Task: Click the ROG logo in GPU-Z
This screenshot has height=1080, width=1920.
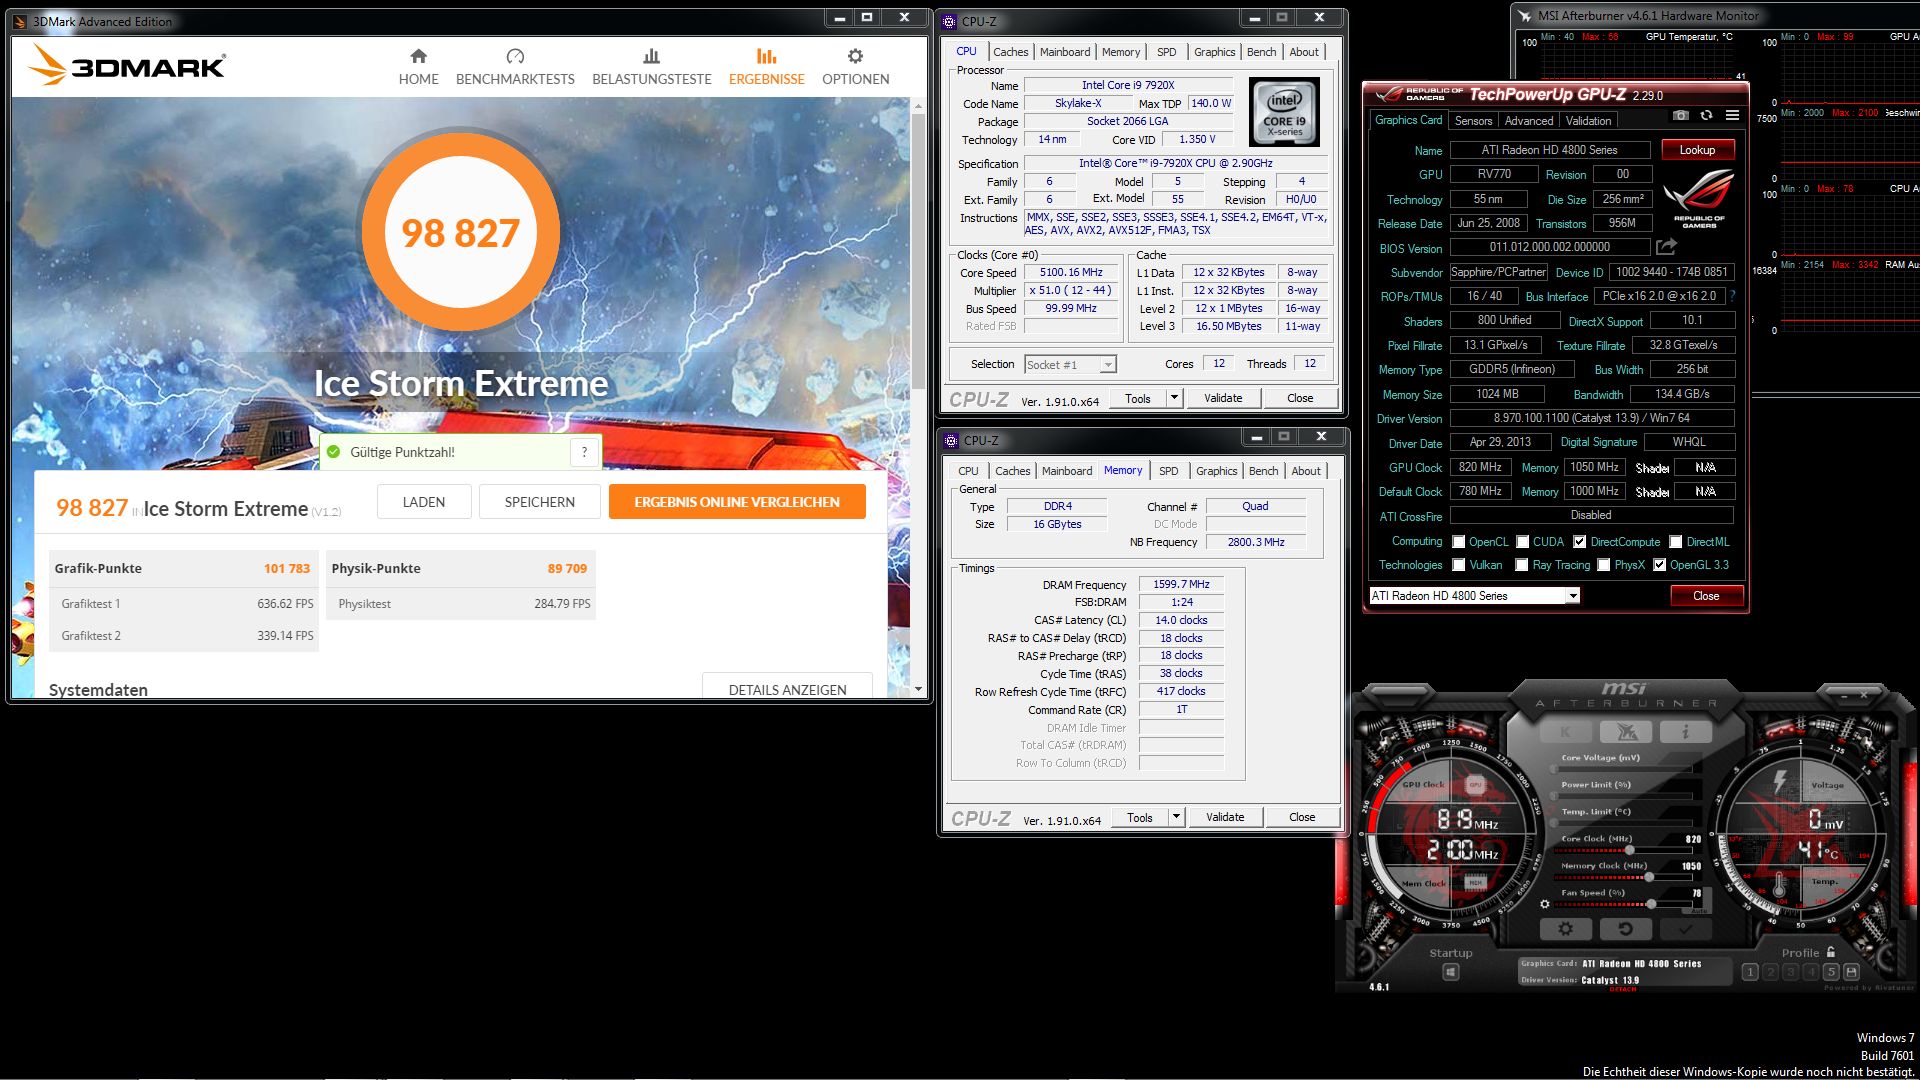Action: coord(1699,199)
